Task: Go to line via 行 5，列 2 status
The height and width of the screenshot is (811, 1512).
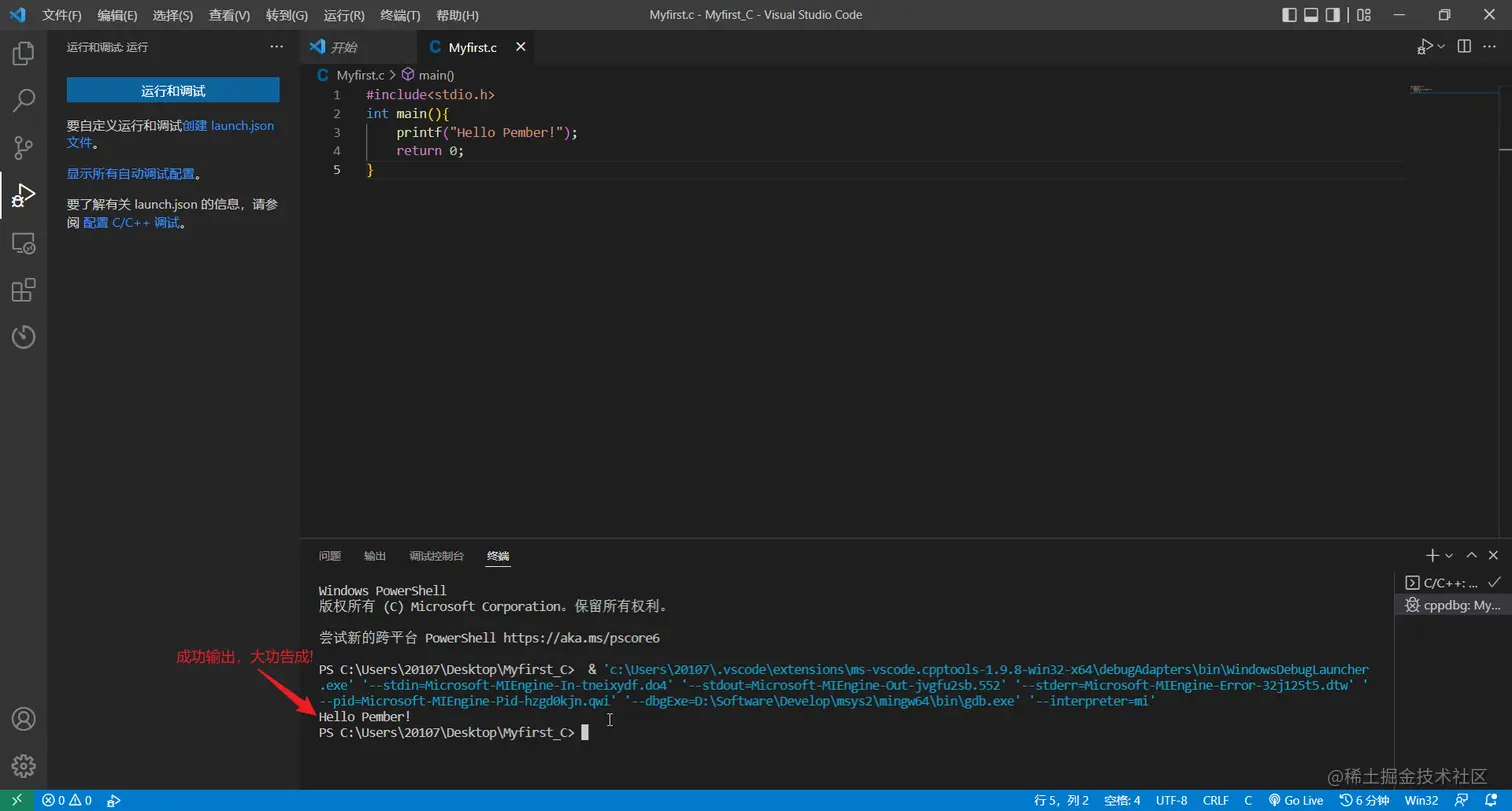Action: [x=1062, y=800]
